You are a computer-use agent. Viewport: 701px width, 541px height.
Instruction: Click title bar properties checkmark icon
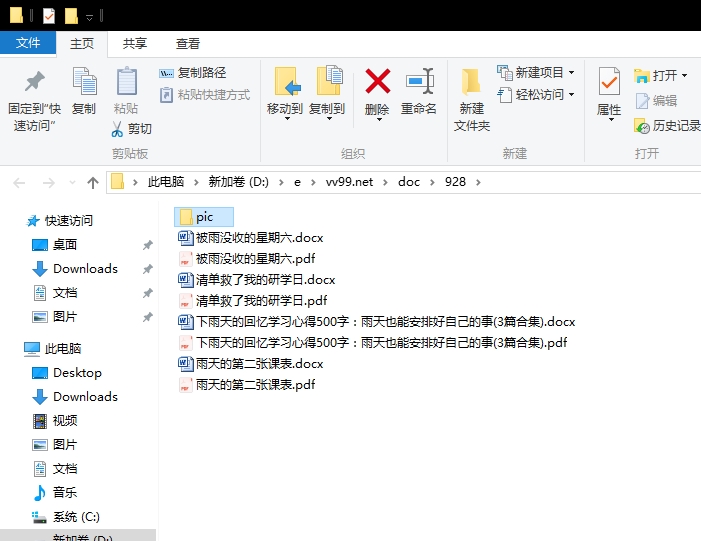tap(48, 16)
